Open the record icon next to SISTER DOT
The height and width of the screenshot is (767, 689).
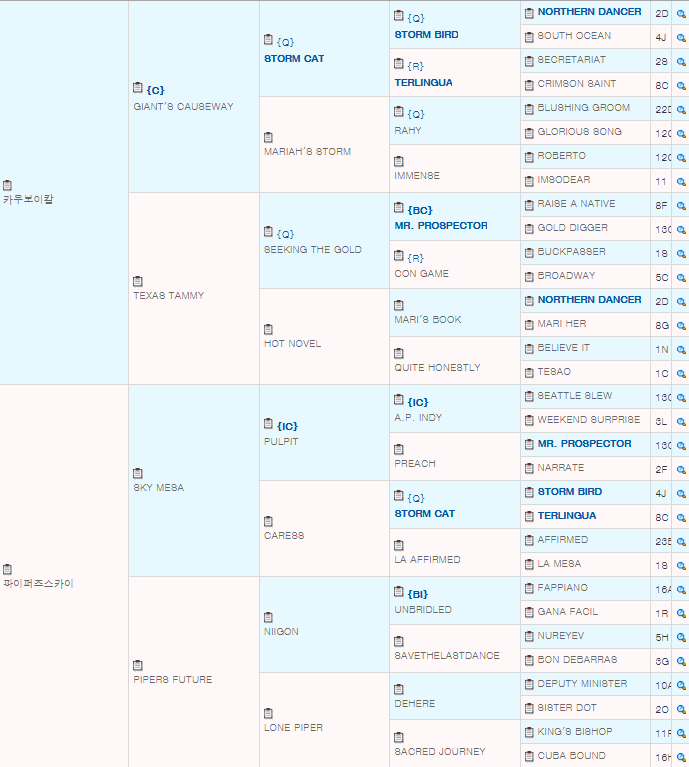point(529,708)
